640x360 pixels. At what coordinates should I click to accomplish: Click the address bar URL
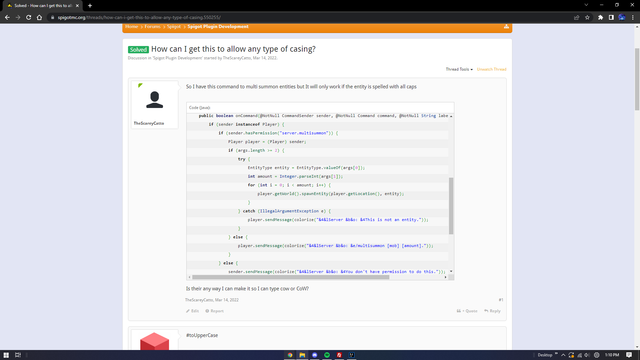click(x=139, y=18)
